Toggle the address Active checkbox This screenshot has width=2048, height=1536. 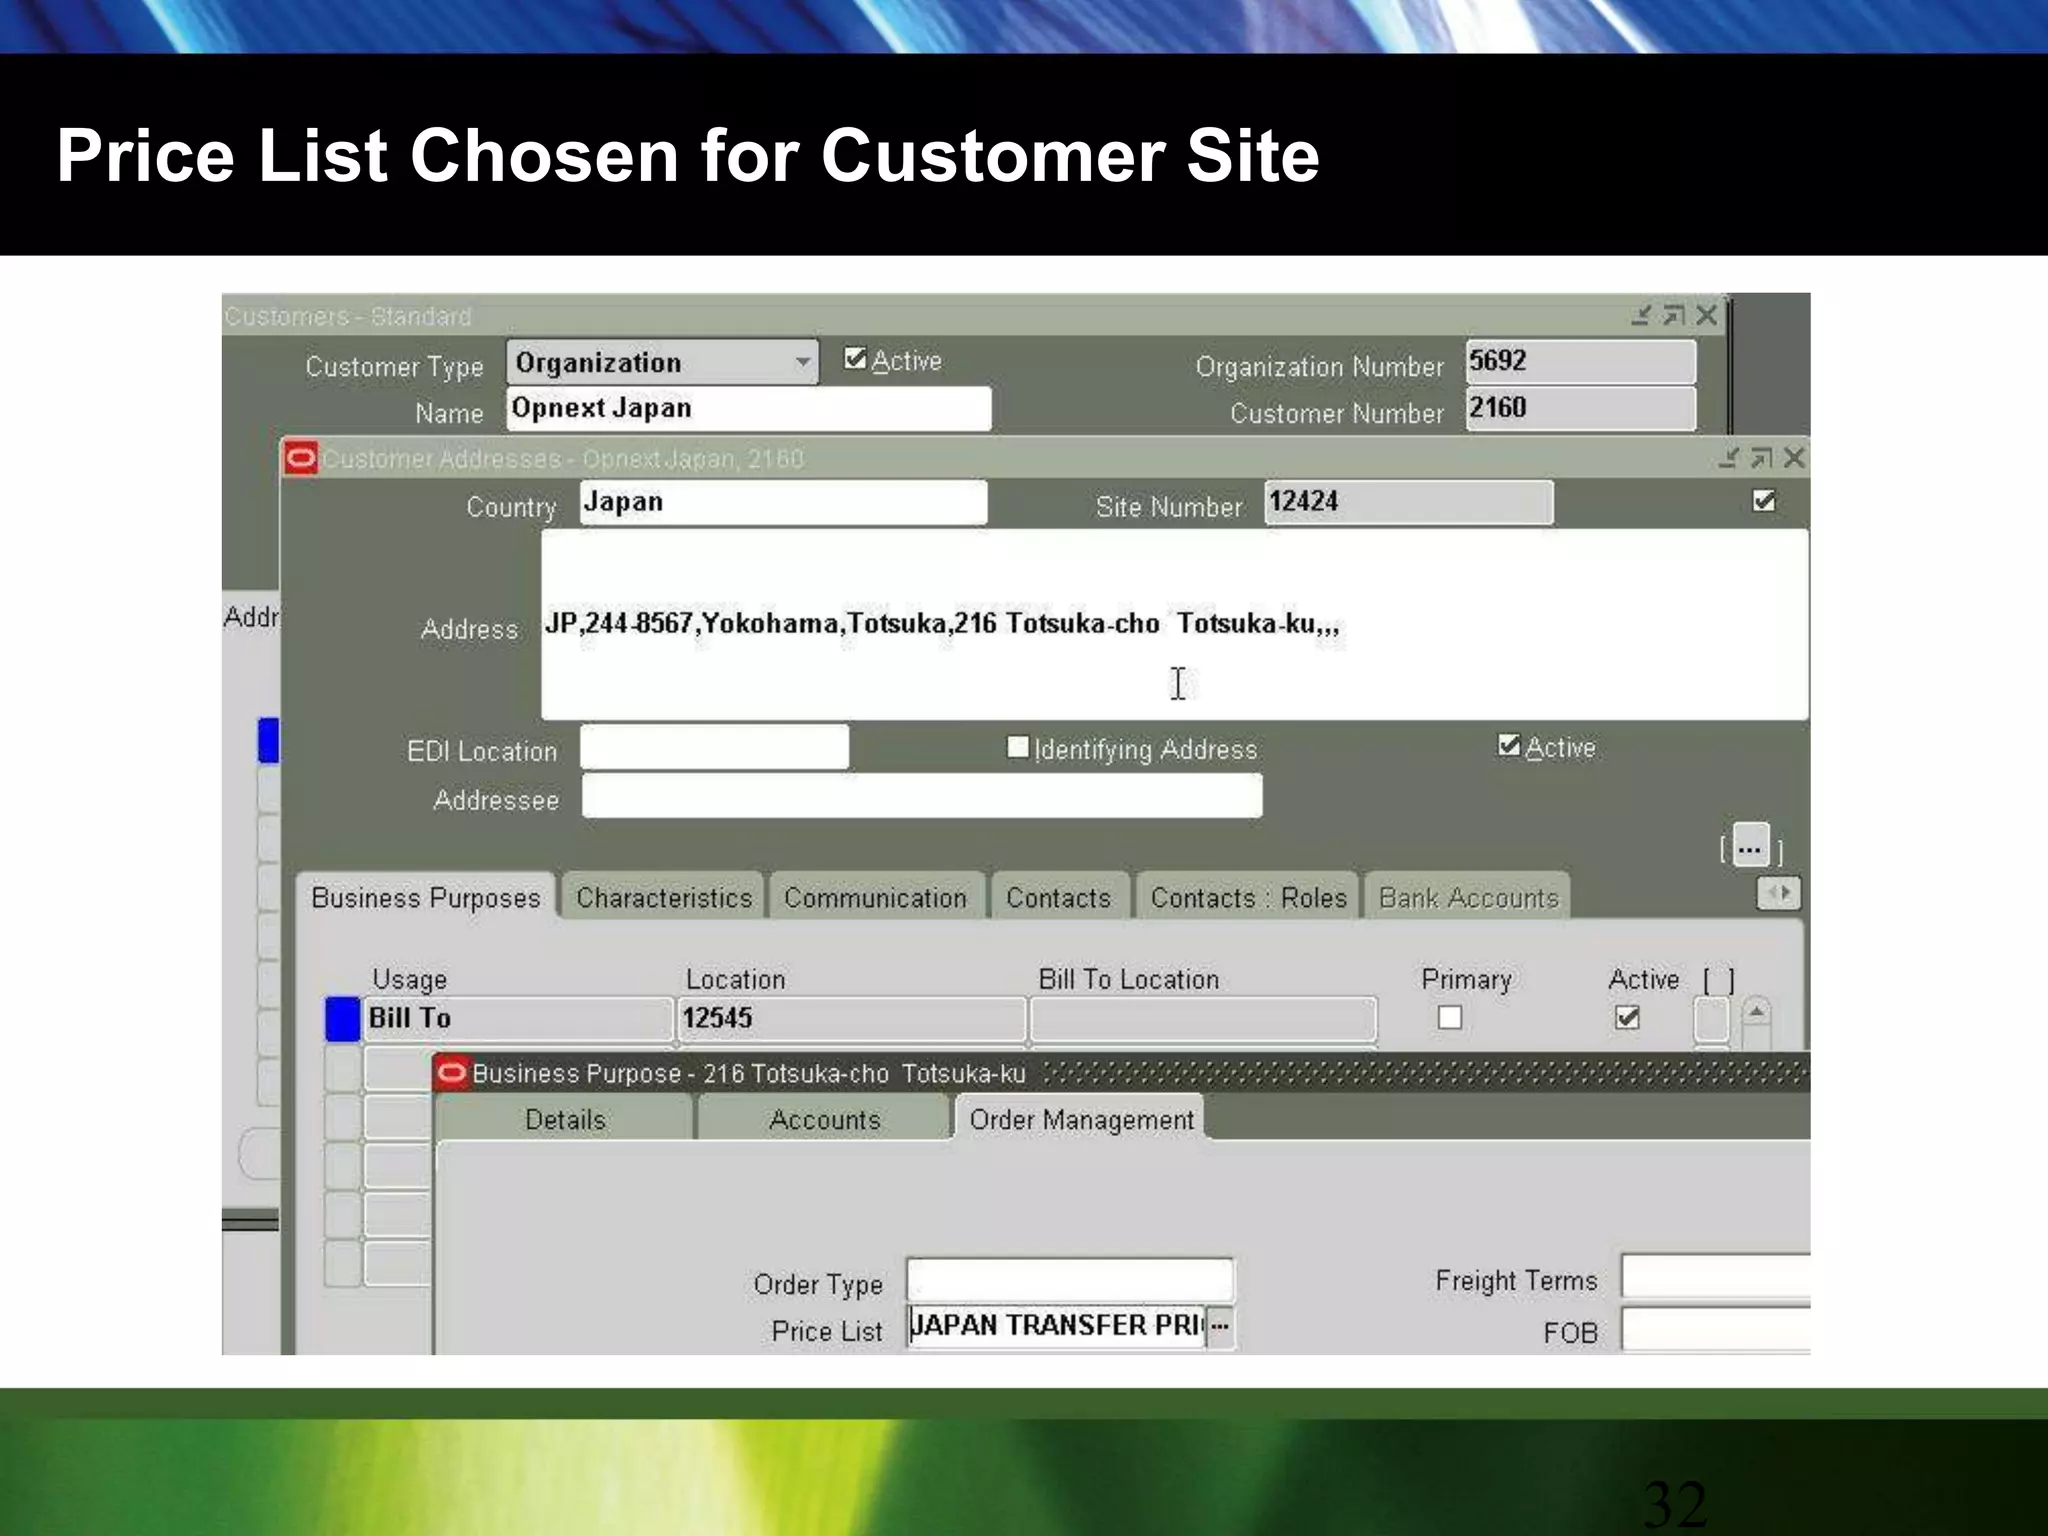coord(1509,745)
